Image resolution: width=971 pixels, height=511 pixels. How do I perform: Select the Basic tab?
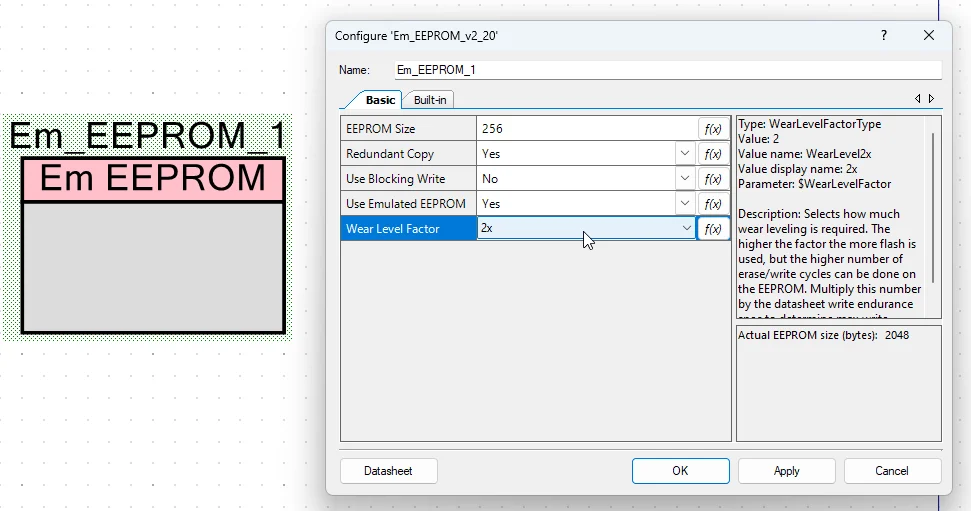tap(379, 100)
